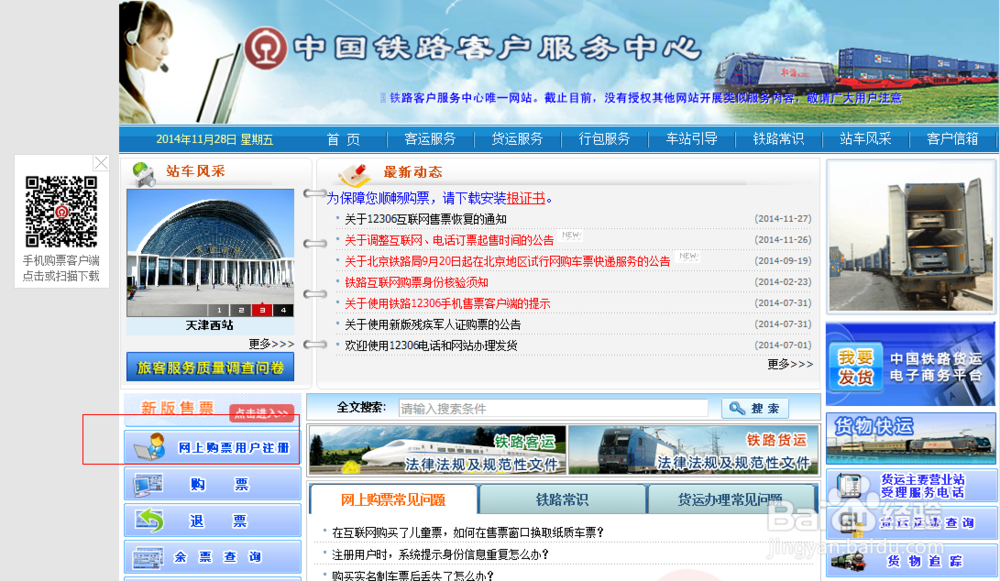
Task: Open 车站引导 menu item
Action: pyautogui.click(x=691, y=139)
